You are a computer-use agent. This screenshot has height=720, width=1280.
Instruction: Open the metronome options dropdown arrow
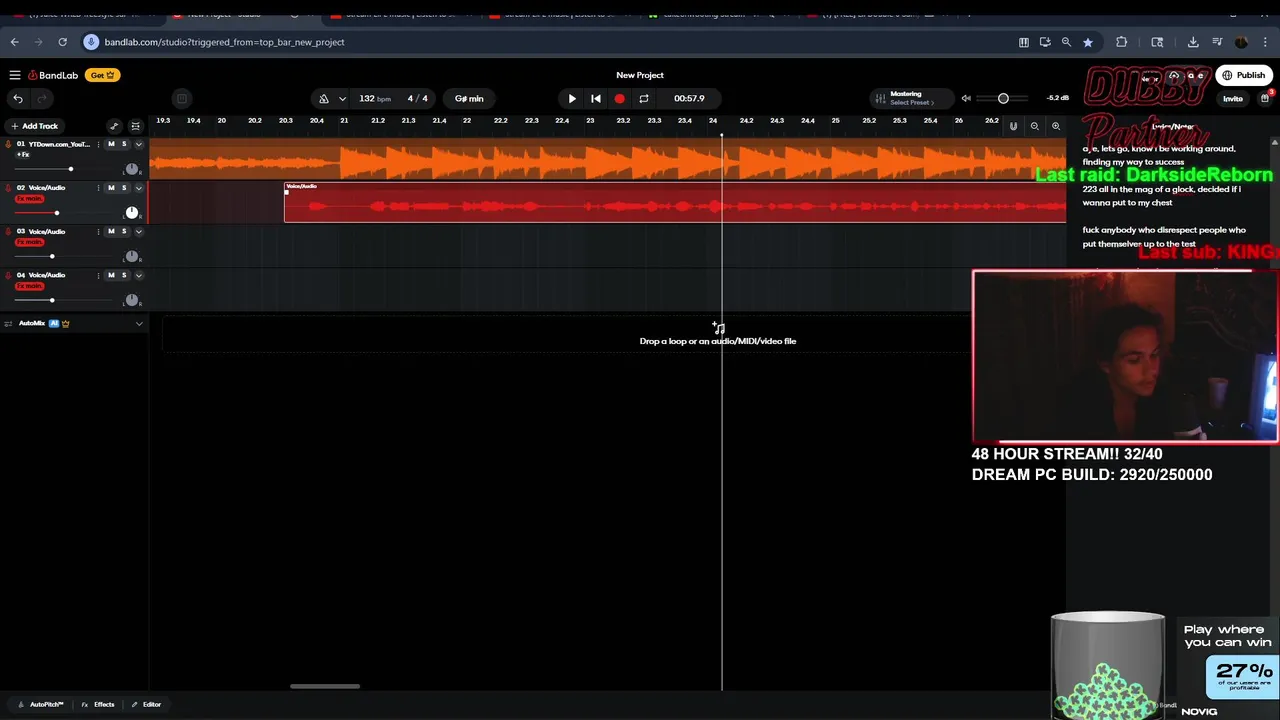point(342,98)
